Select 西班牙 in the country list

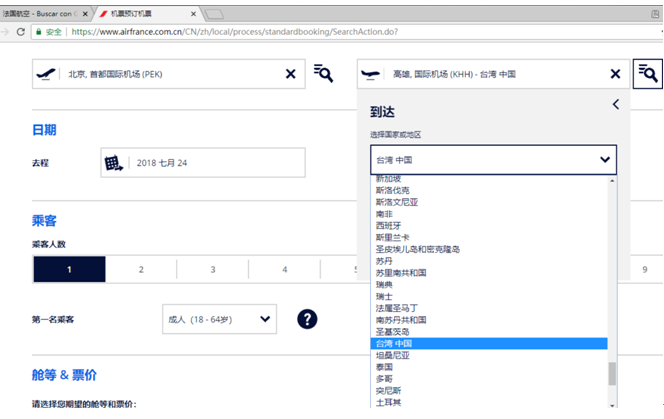(x=387, y=225)
